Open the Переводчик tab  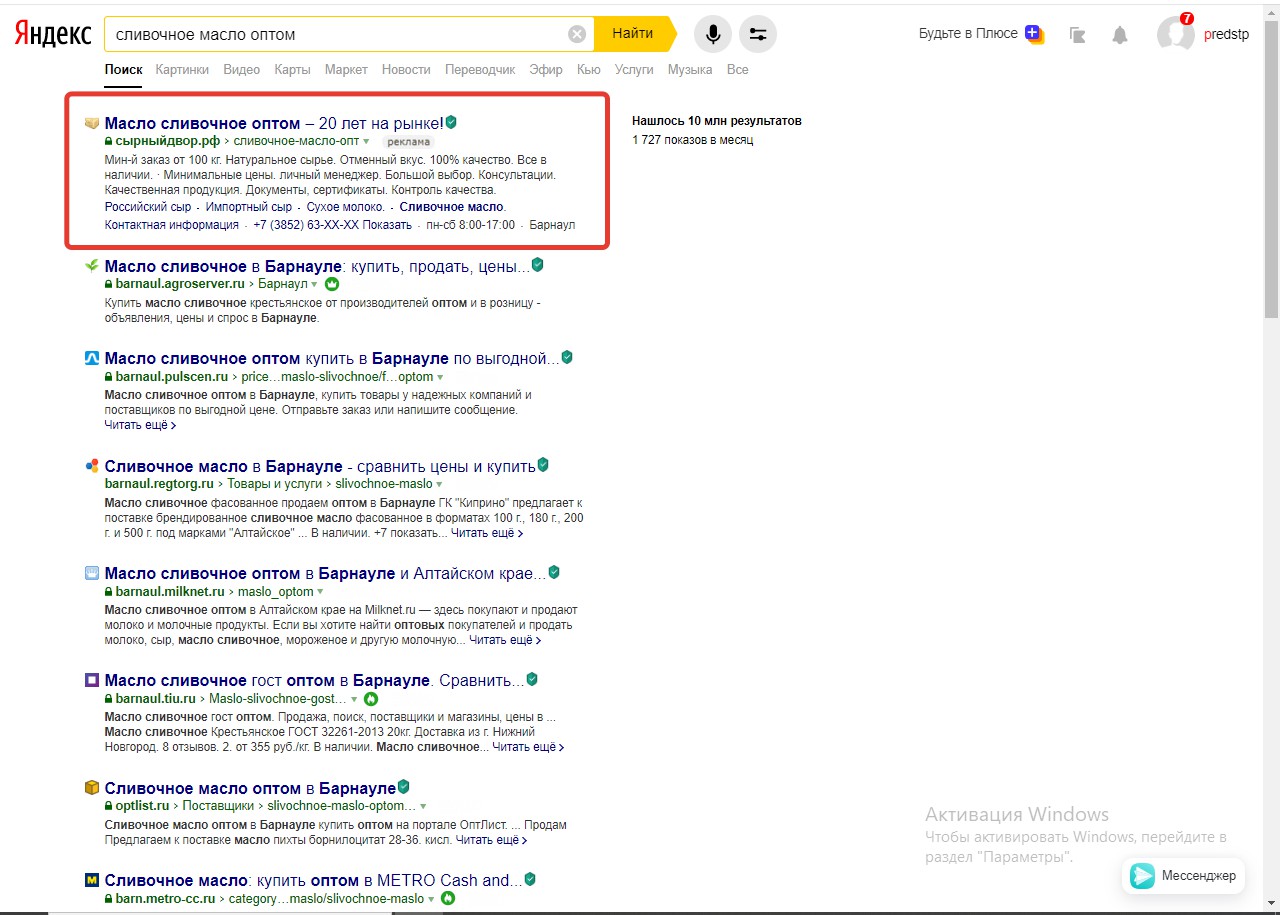pyautogui.click(x=480, y=70)
